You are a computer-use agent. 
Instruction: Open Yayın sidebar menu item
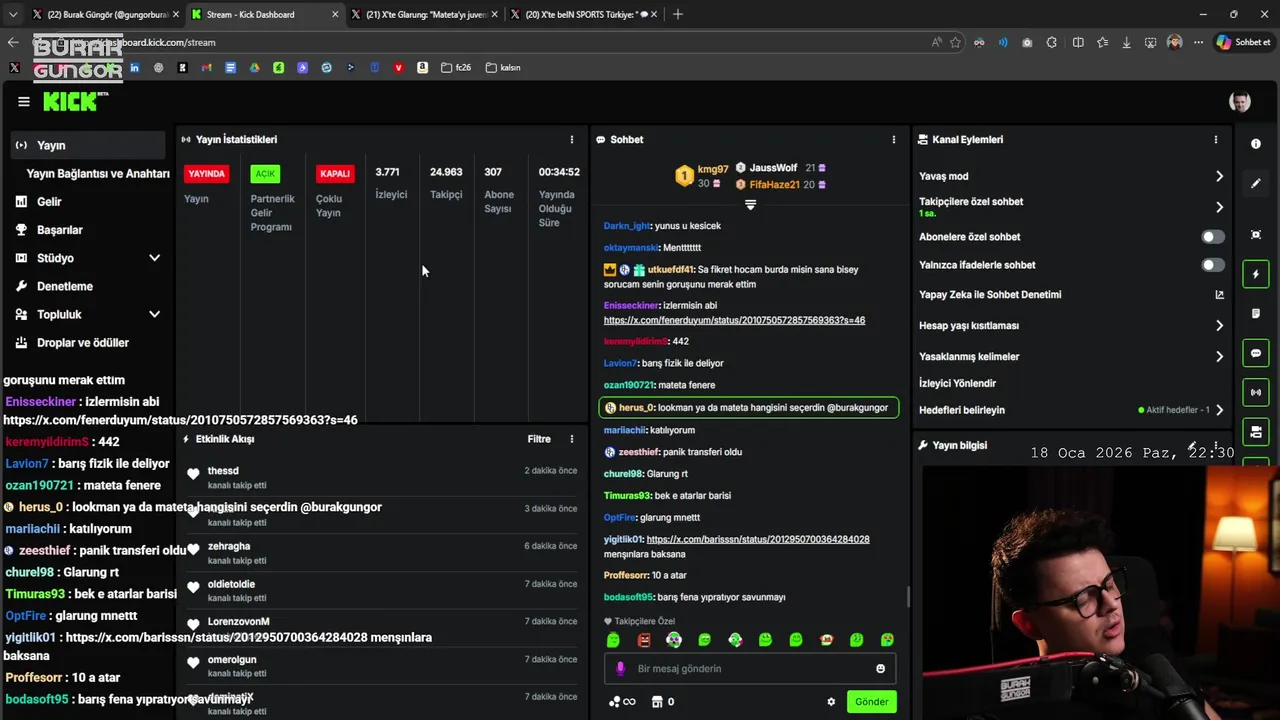click(88, 145)
